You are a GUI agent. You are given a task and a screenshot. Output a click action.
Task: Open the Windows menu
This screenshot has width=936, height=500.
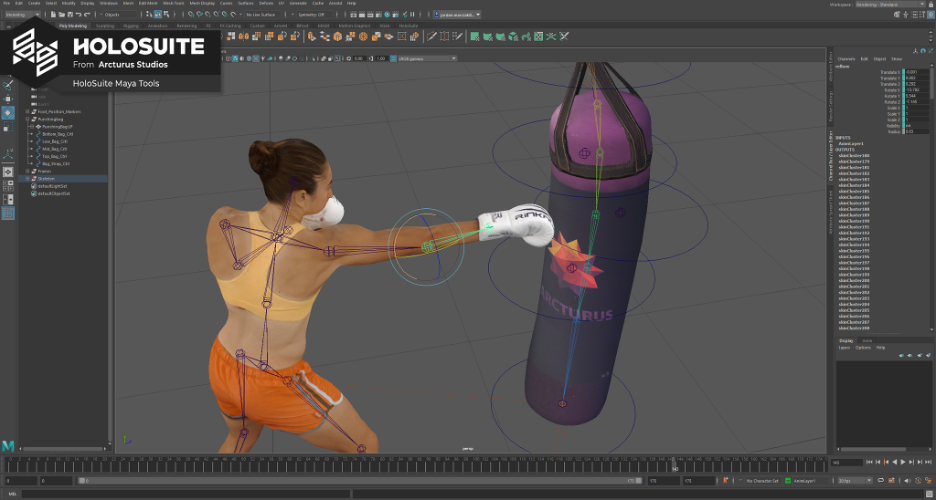coord(109,3)
